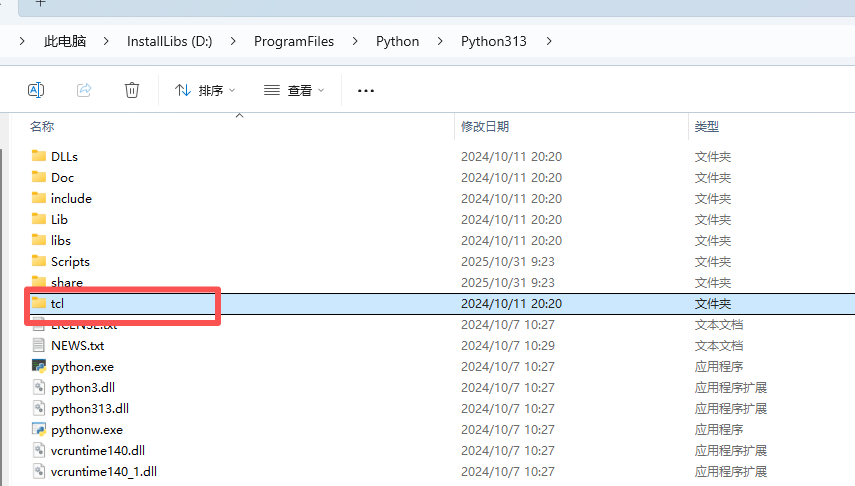The width and height of the screenshot is (855, 486).
Task: Click the DLLs folder name
Action: (x=64, y=157)
